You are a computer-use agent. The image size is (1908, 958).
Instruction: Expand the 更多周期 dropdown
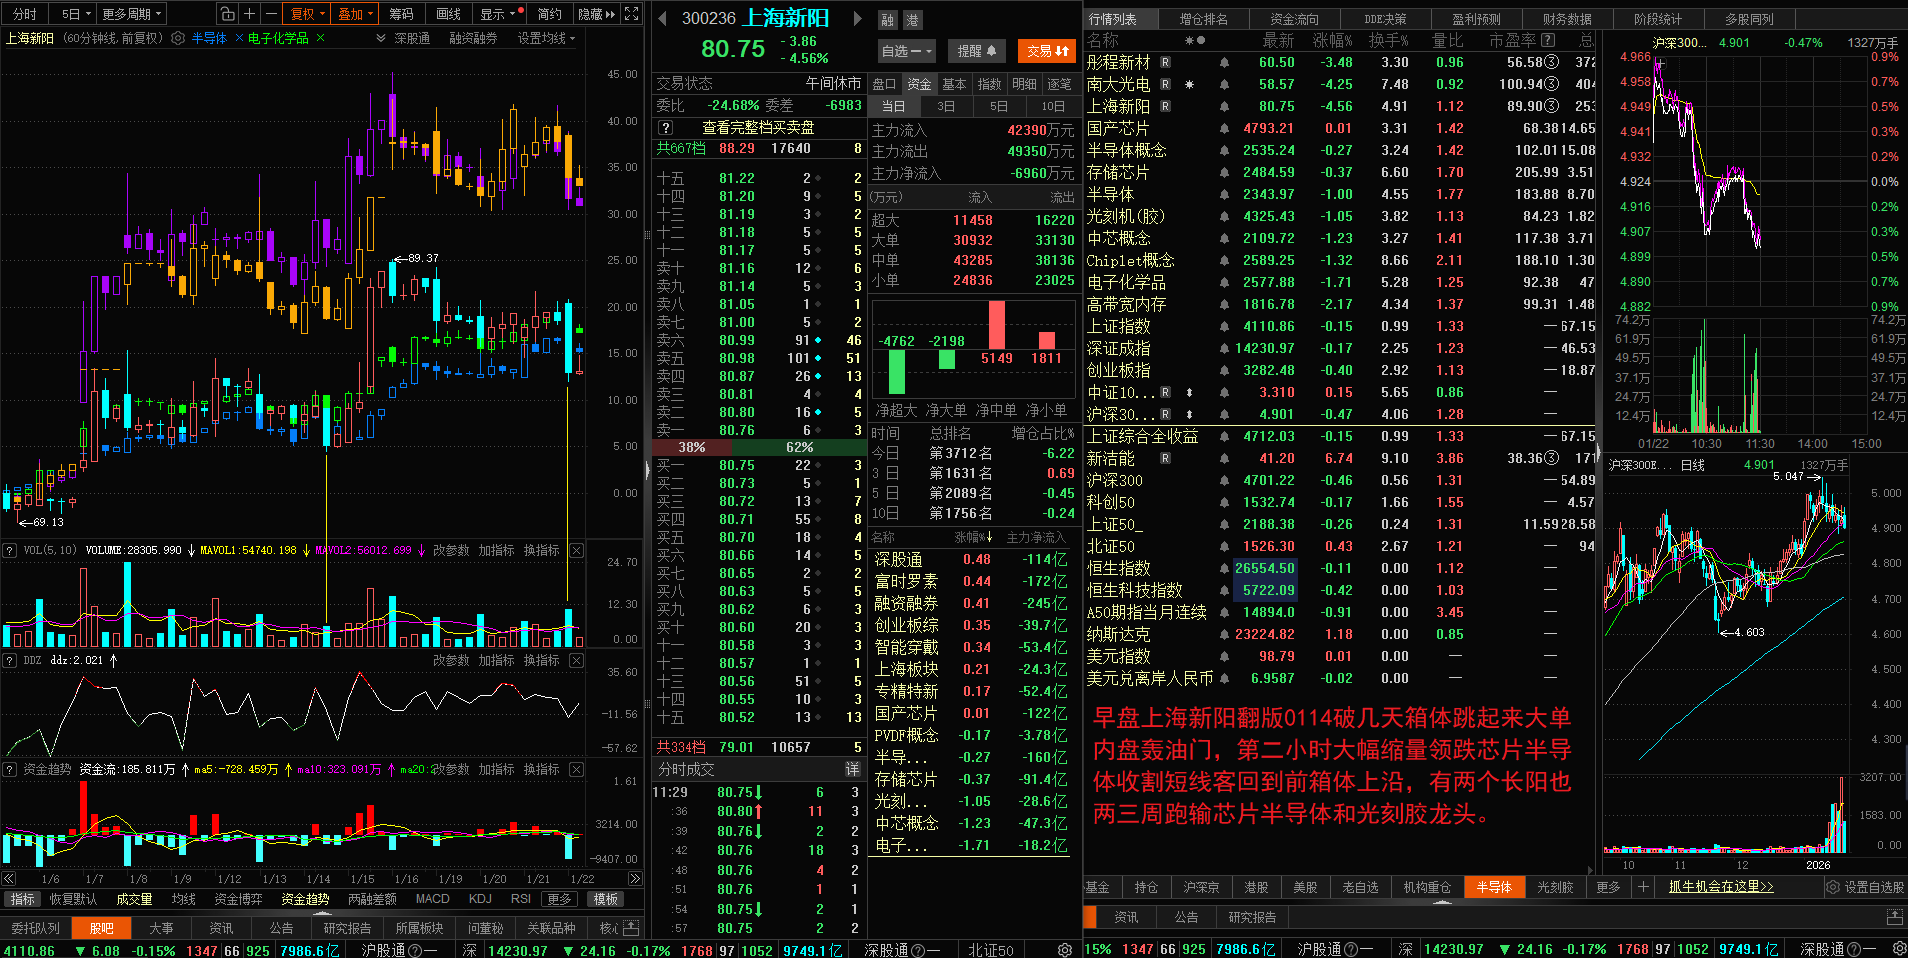(131, 14)
